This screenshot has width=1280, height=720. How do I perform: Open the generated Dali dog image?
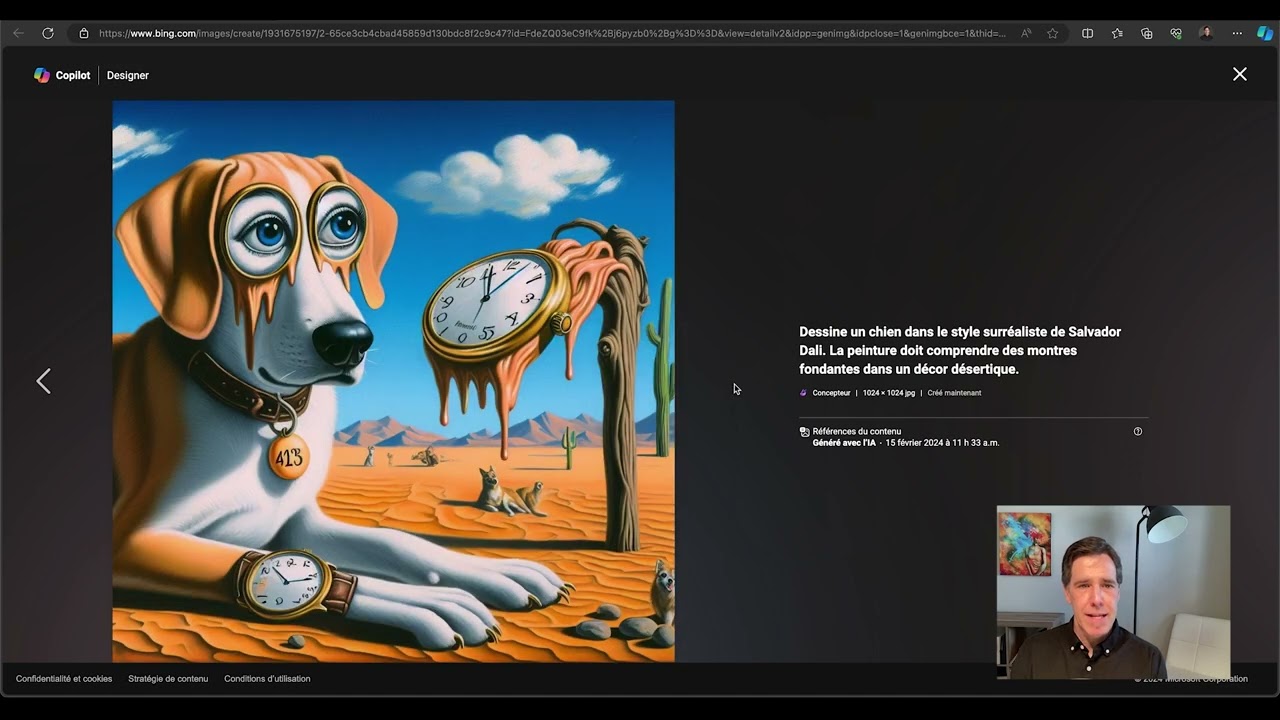point(393,381)
